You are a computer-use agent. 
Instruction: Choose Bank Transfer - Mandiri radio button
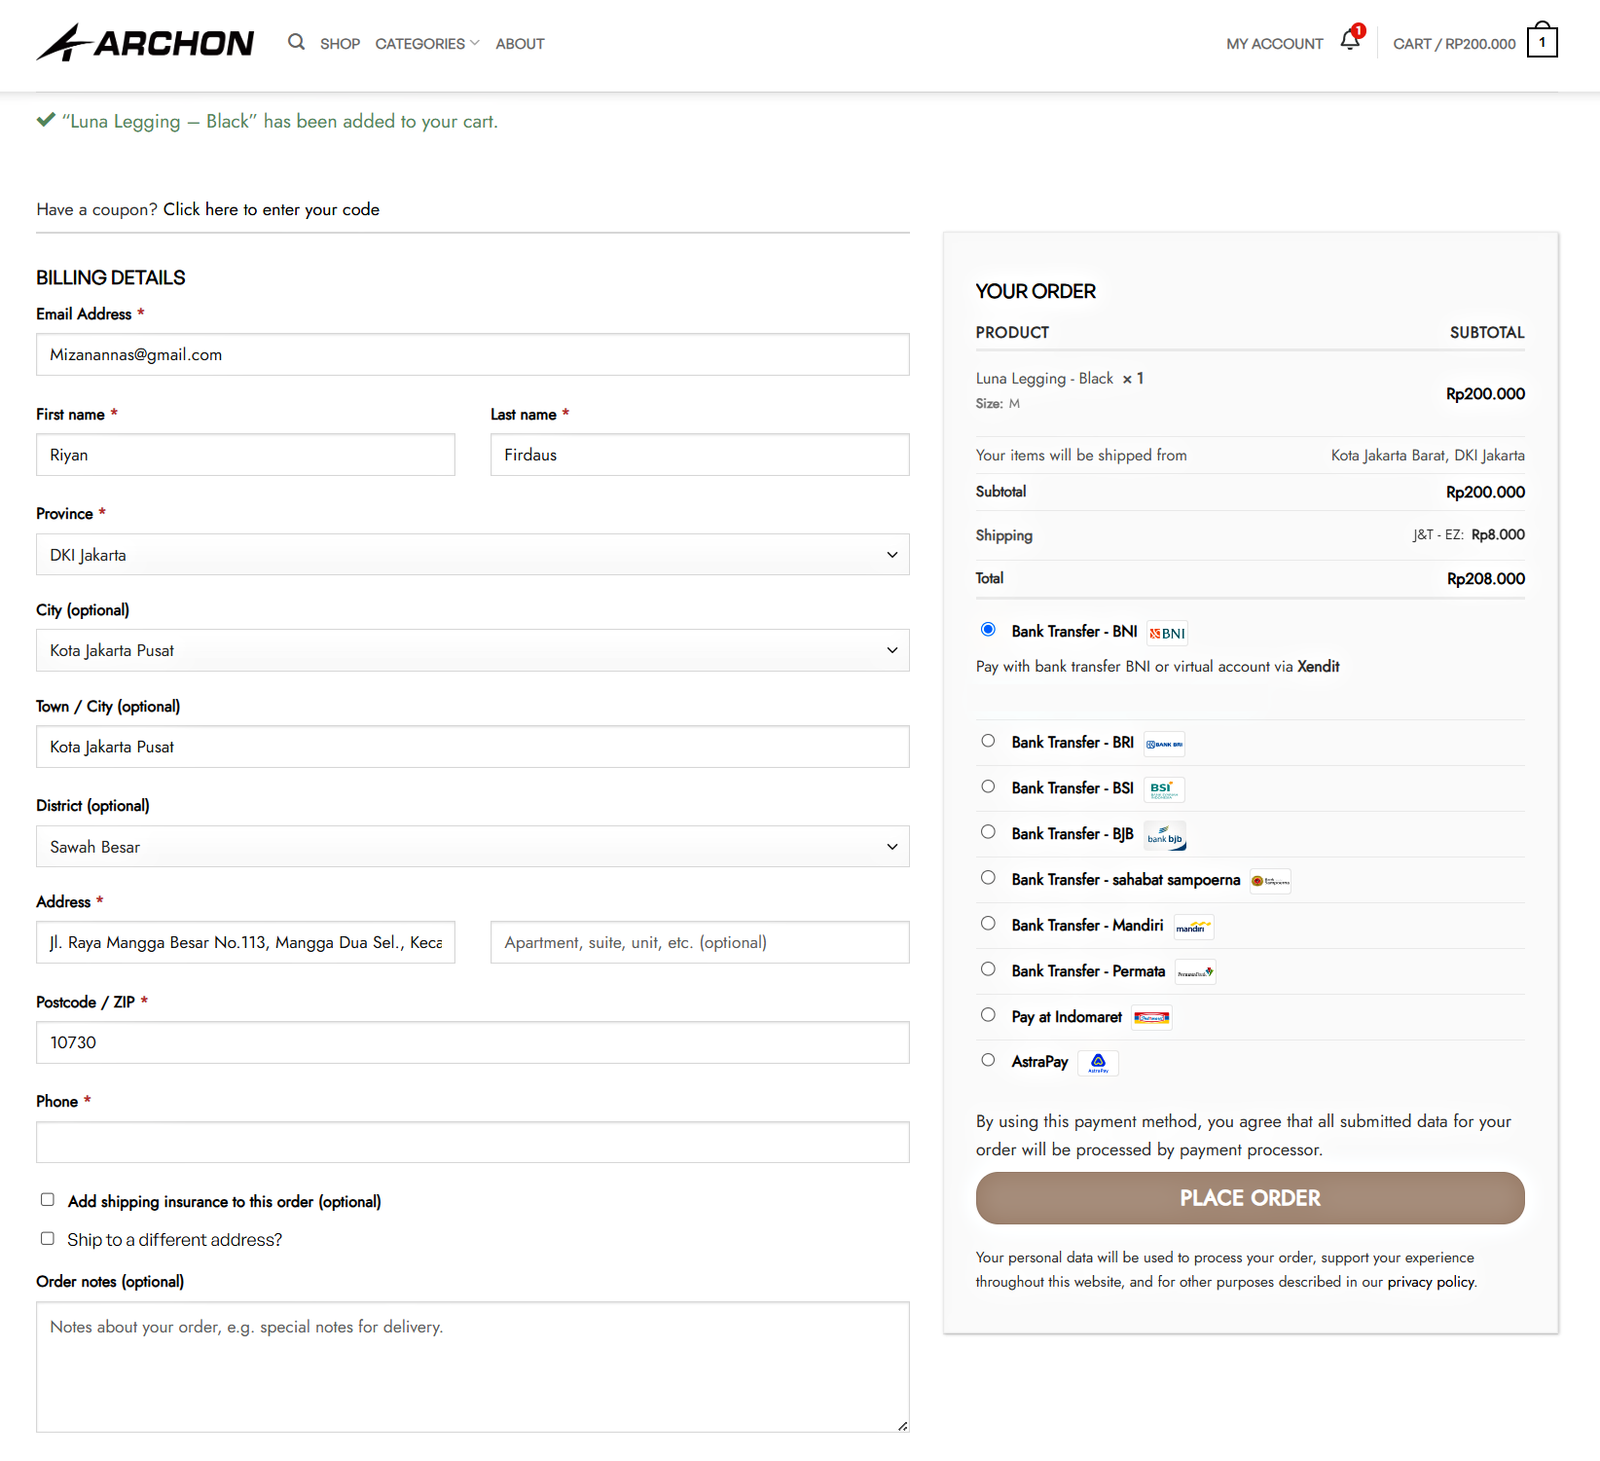pos(988,924)
